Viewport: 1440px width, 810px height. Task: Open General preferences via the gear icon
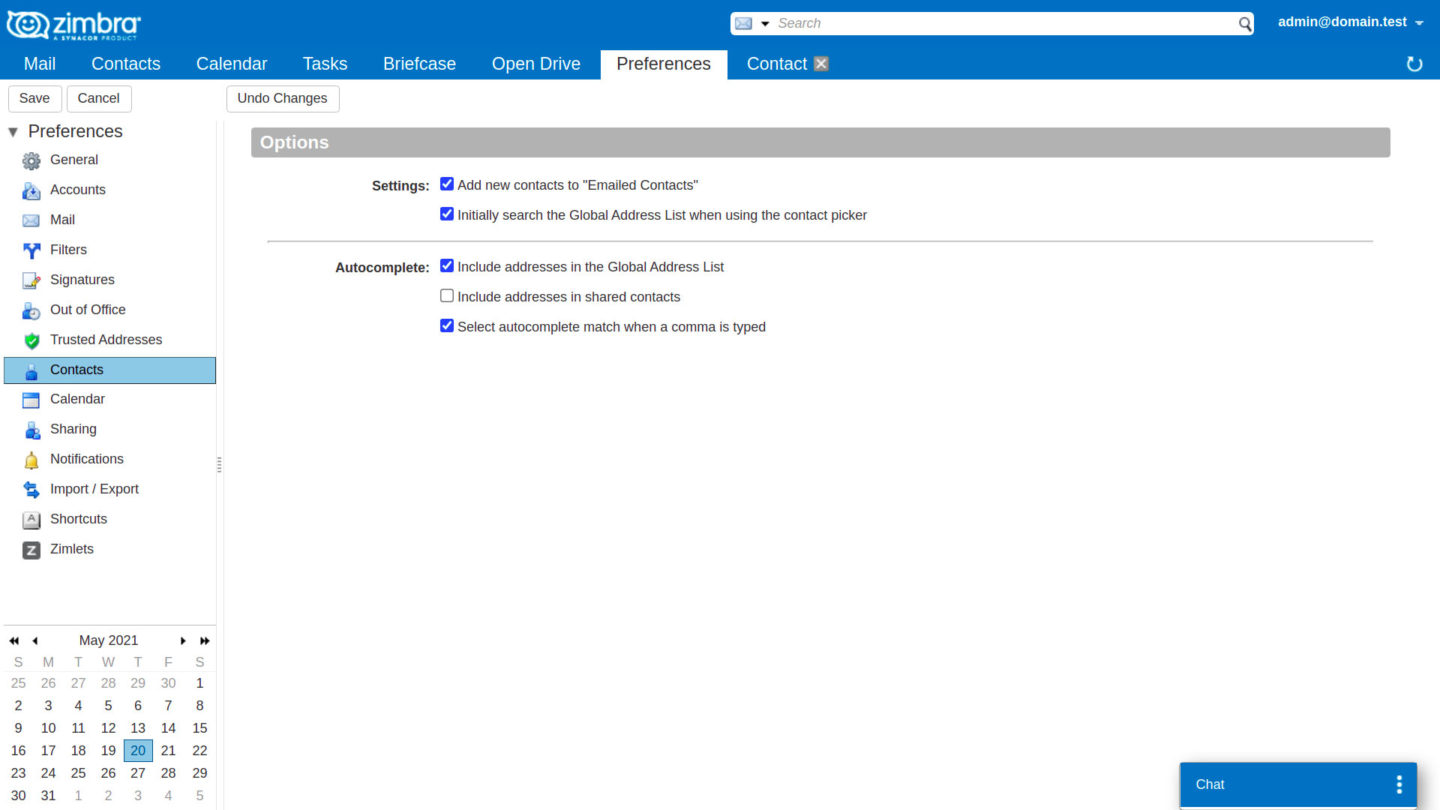point(29,159)
